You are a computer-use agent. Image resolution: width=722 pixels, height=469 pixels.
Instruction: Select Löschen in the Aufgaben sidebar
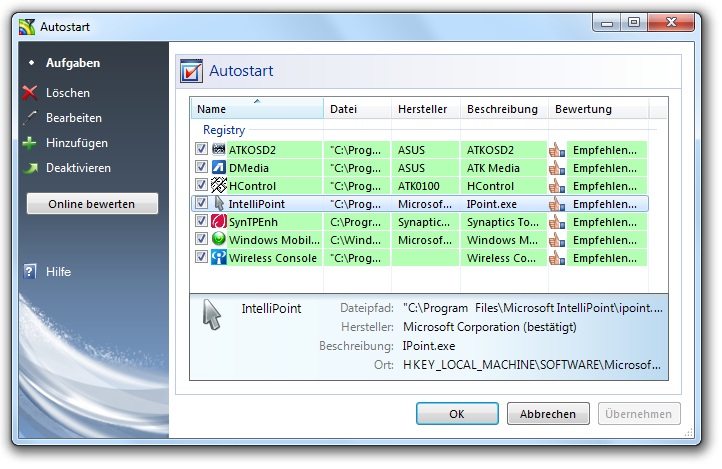click(68, 93)
